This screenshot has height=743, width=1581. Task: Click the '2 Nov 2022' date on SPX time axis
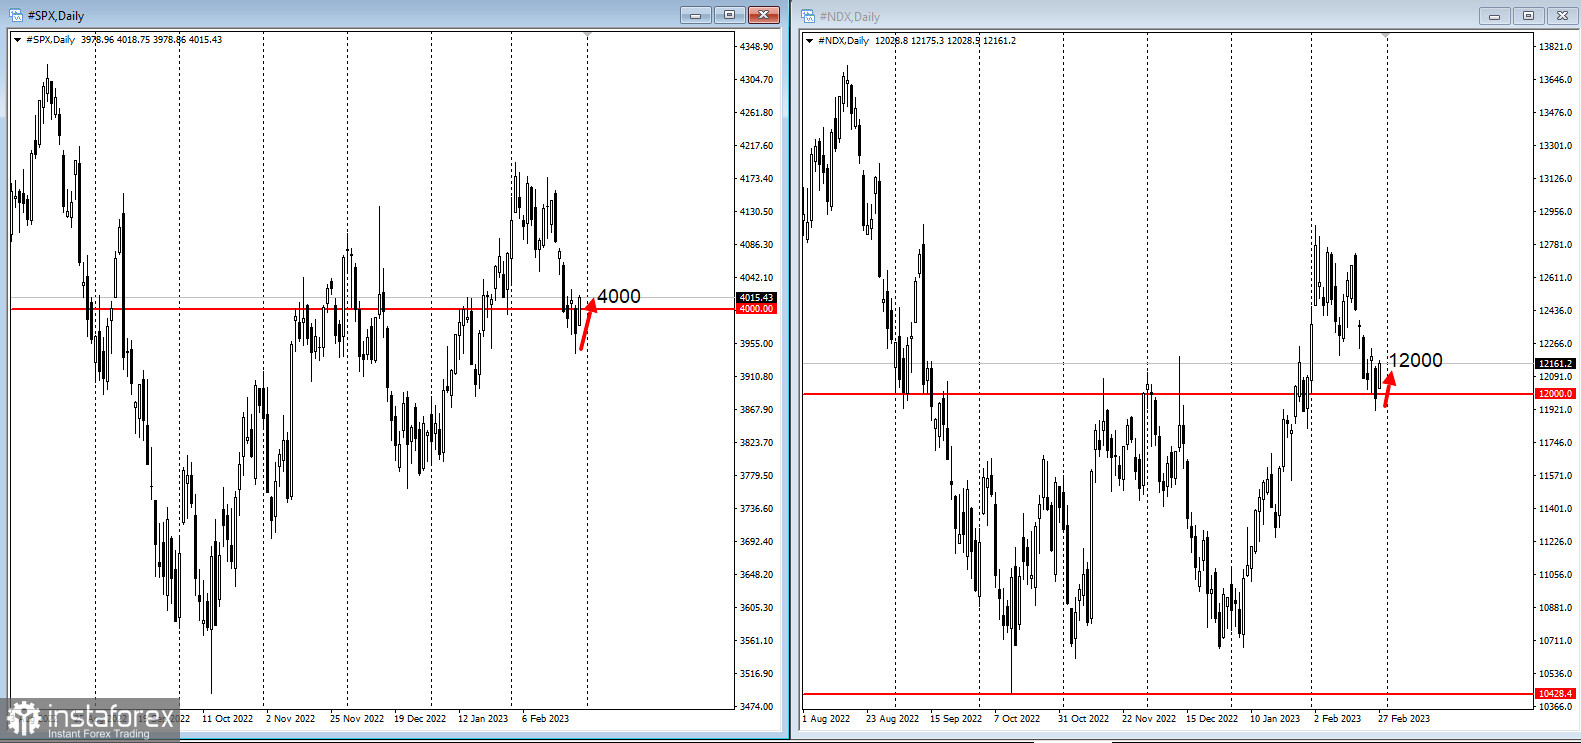click(x=290, y=719)
